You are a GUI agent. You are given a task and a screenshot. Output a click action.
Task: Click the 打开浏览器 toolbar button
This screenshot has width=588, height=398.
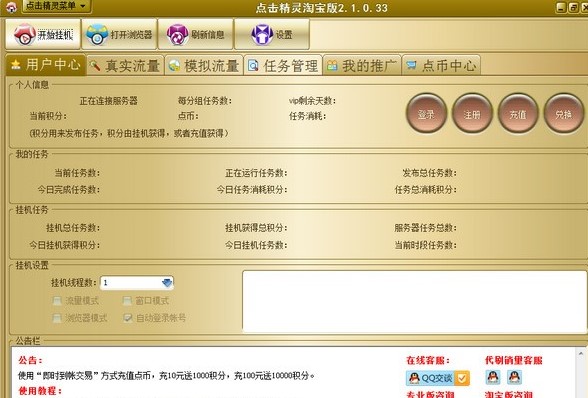click(119, 35)
